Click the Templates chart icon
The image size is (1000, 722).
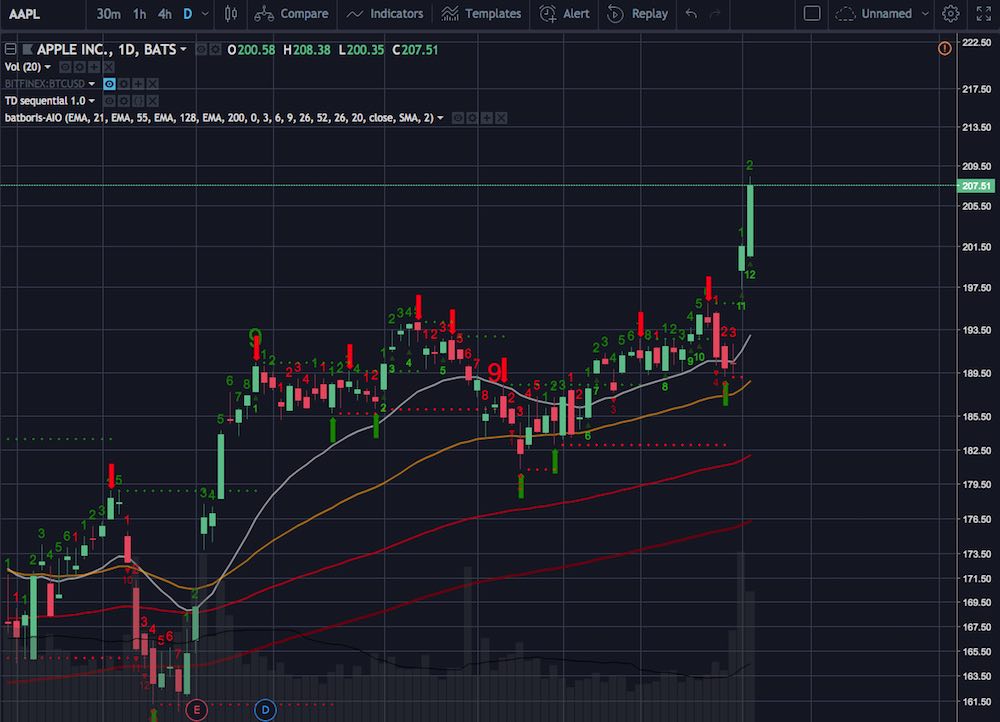pos(450,13)
